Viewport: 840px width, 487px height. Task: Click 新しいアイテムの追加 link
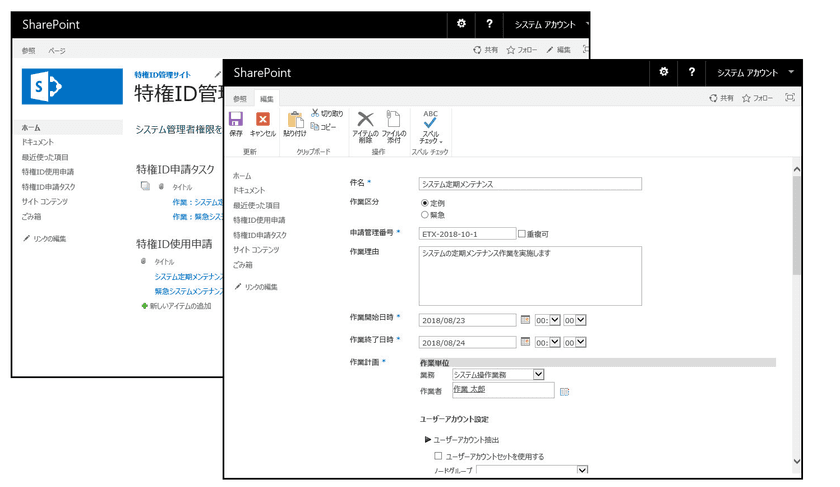pos(181,305)
